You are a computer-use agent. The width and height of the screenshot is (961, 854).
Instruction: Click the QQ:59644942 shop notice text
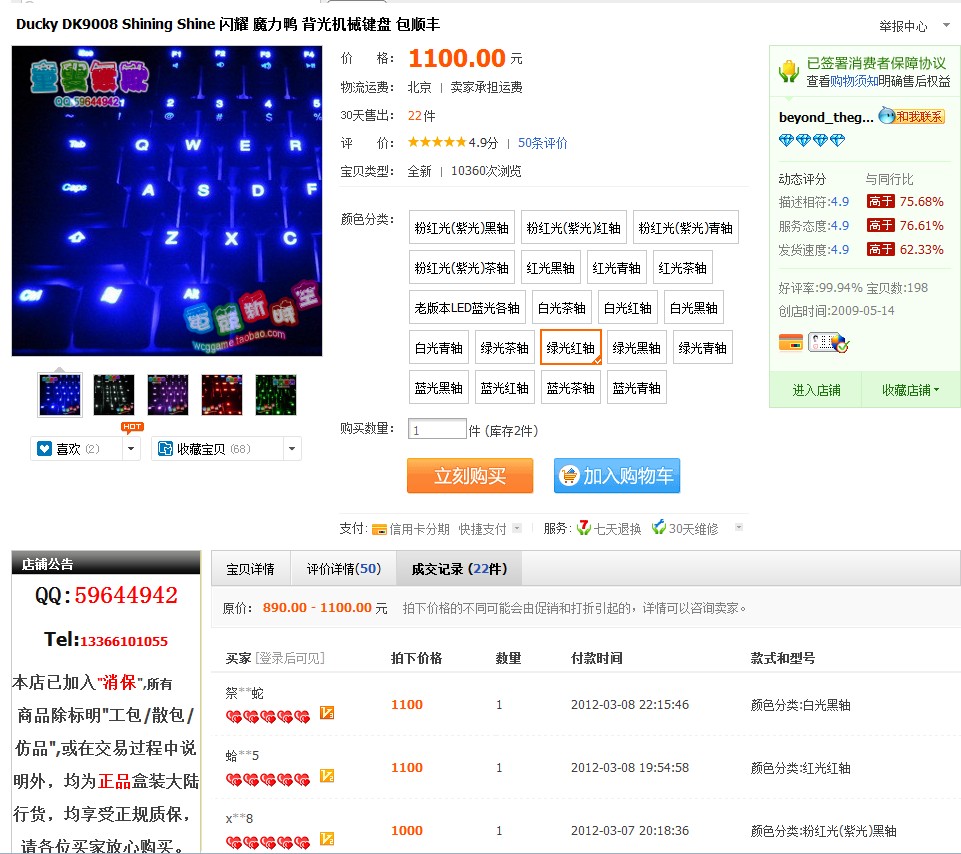pyautogui.click(x=106, y=595)
